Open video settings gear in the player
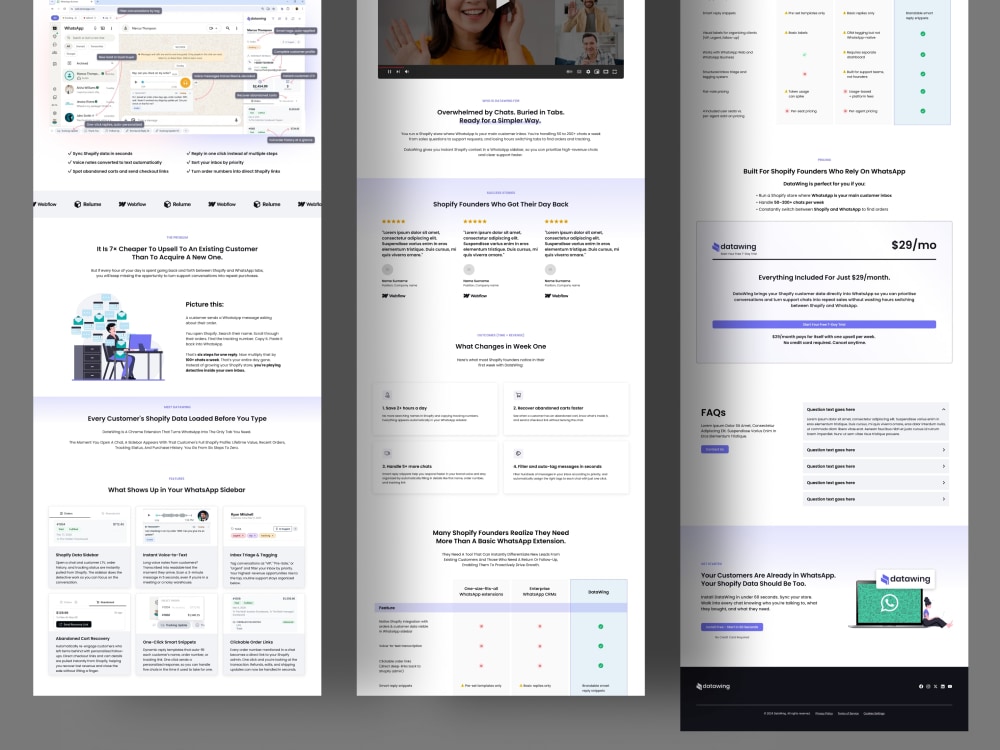This screenshot has width=1000, height=750. [x=588, y=71]
